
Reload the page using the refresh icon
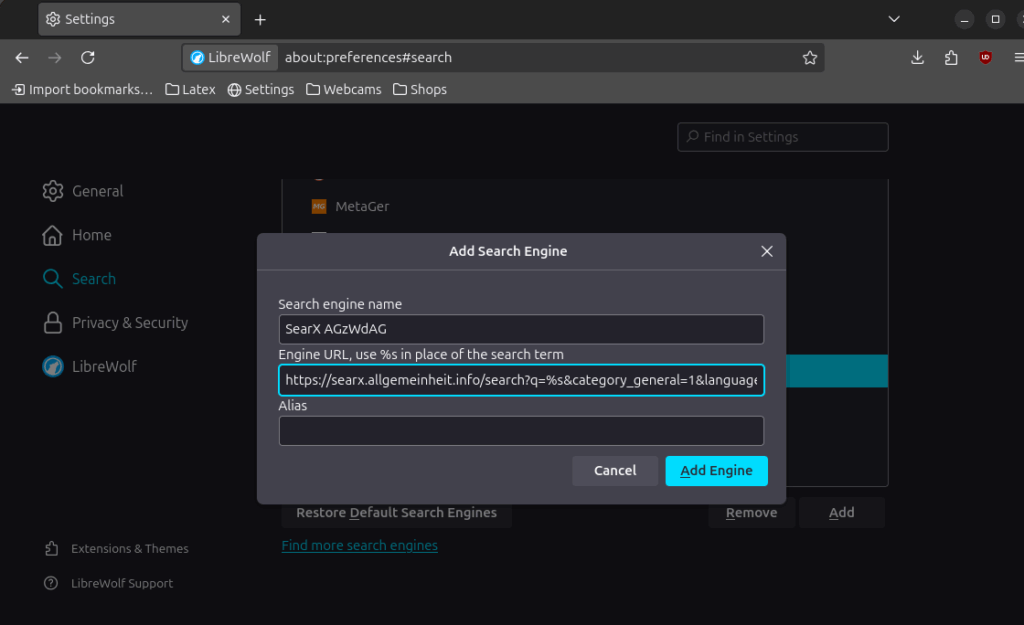pyautogui.click(x=88, y=58)
